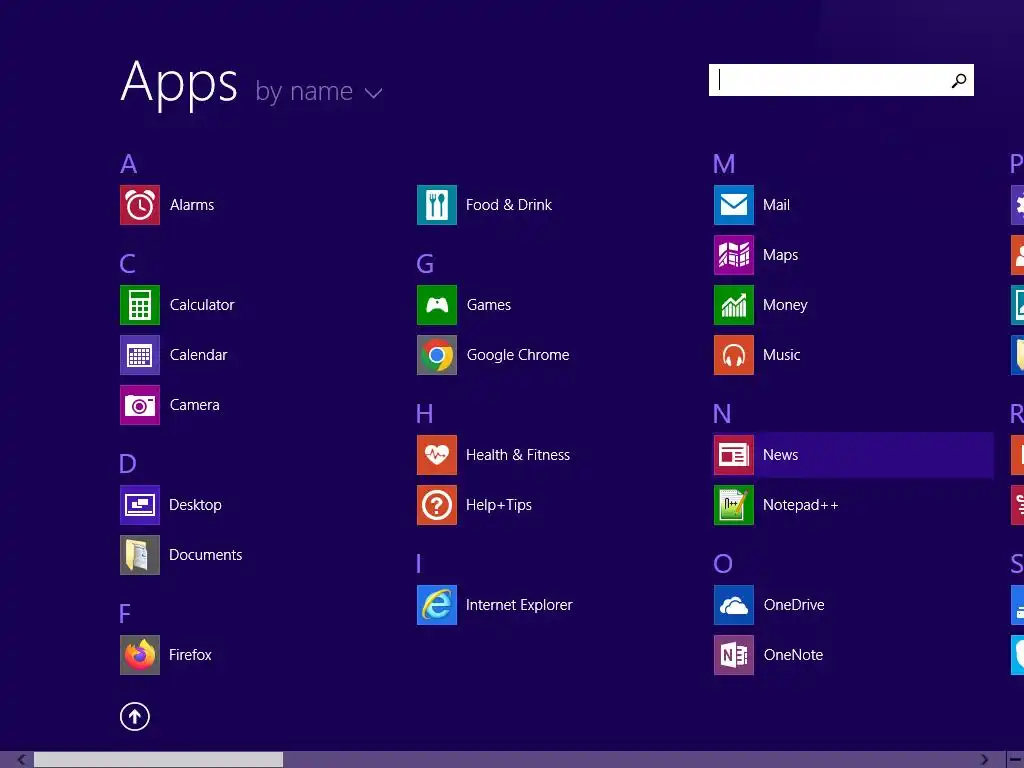Open Google Chrome icon
The height and width of the screenshot is (768, 1024).
click(x=437, y=355)
